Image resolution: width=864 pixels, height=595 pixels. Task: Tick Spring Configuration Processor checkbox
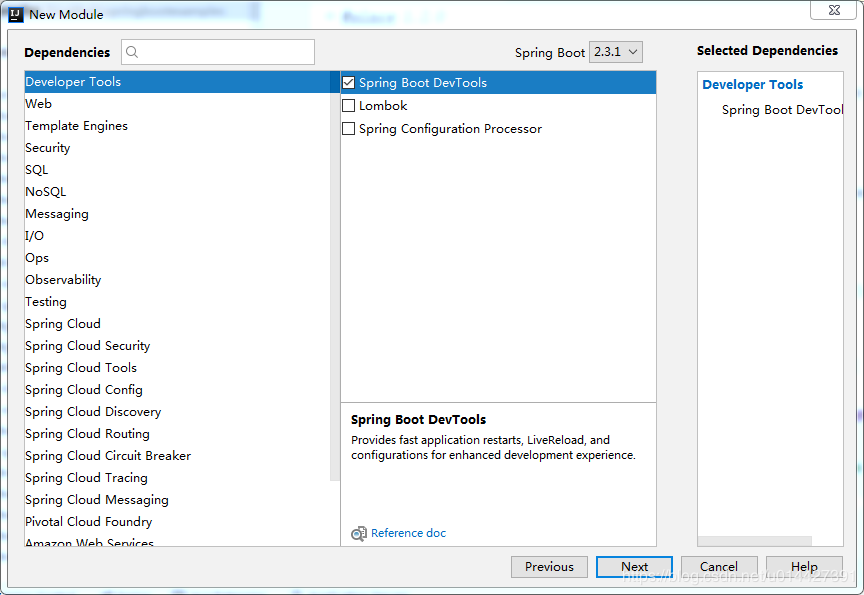click(348, 128)
